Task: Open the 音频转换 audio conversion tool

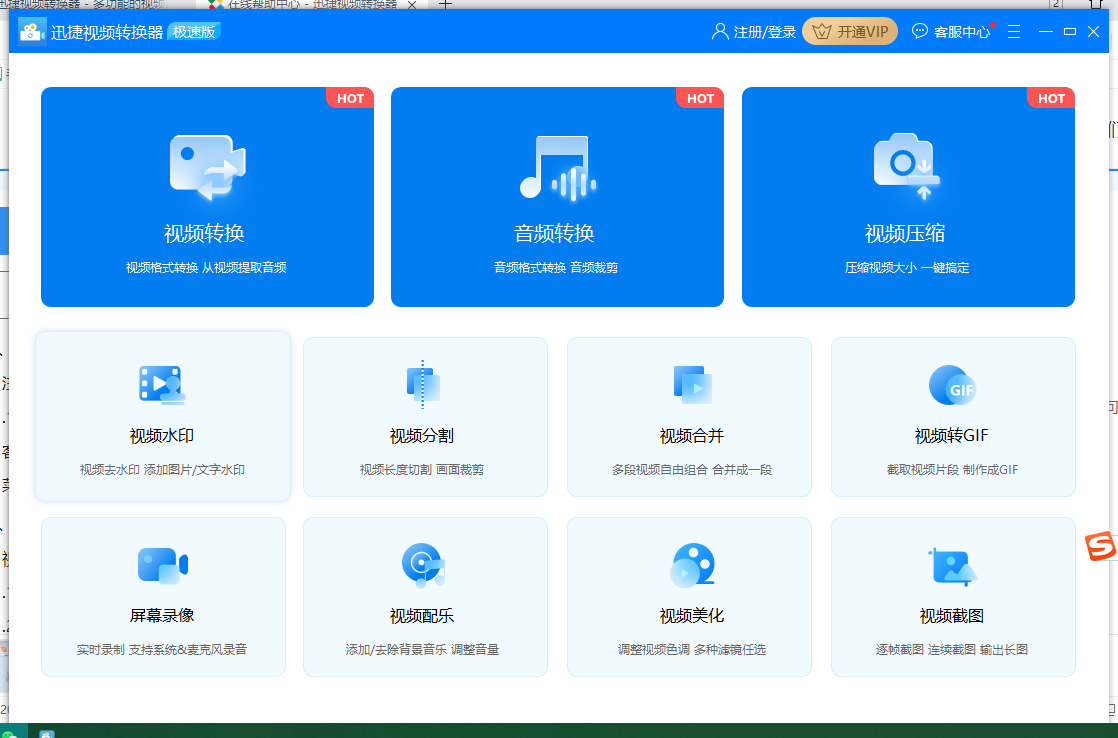Action: click(x=557, y=197)
